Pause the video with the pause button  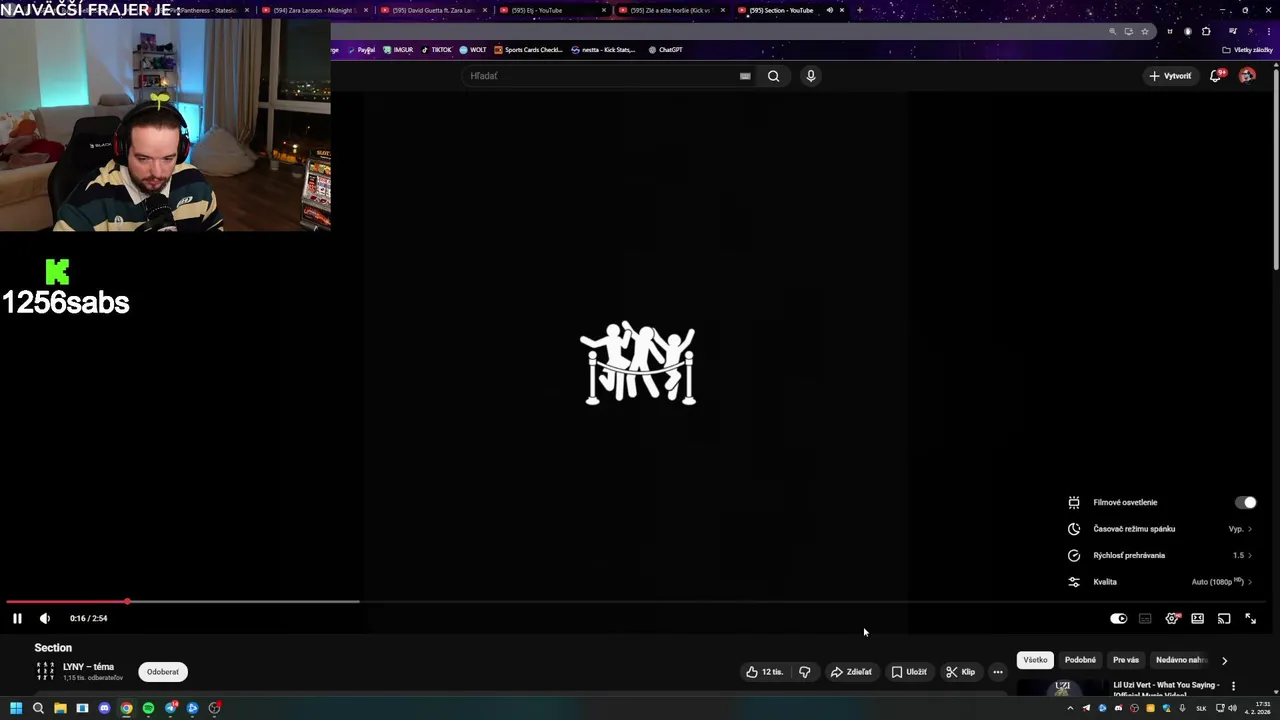pos(17,619)
